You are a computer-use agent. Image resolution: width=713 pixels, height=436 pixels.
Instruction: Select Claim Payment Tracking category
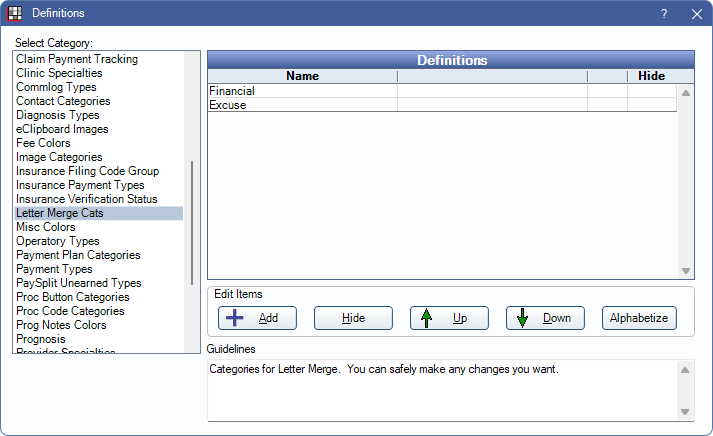pyautogui.click(x=77, y=59)
